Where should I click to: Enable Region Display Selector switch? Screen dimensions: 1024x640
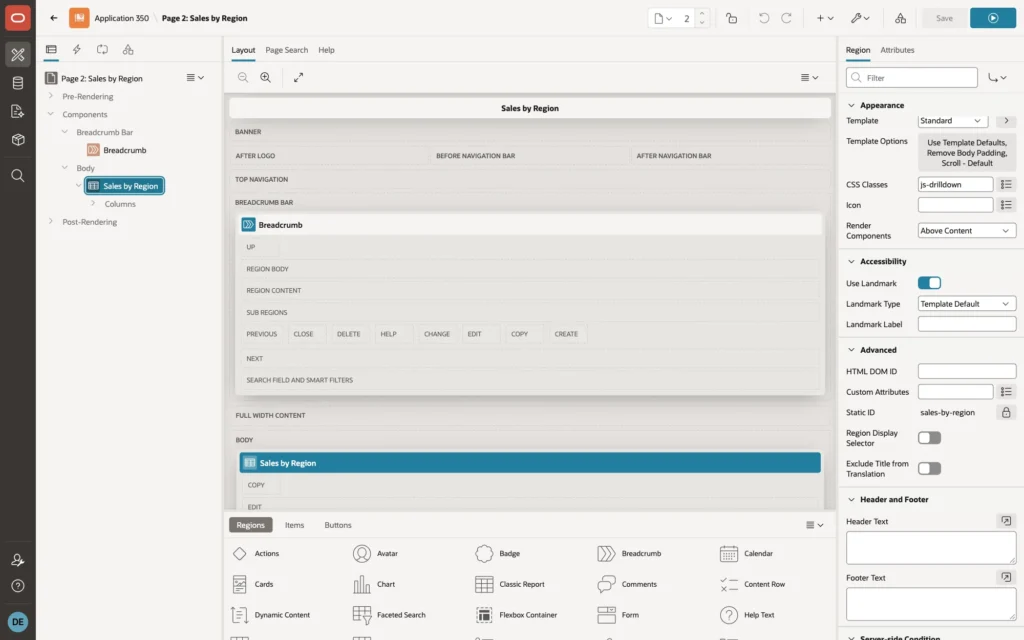(x=929, y=438)
